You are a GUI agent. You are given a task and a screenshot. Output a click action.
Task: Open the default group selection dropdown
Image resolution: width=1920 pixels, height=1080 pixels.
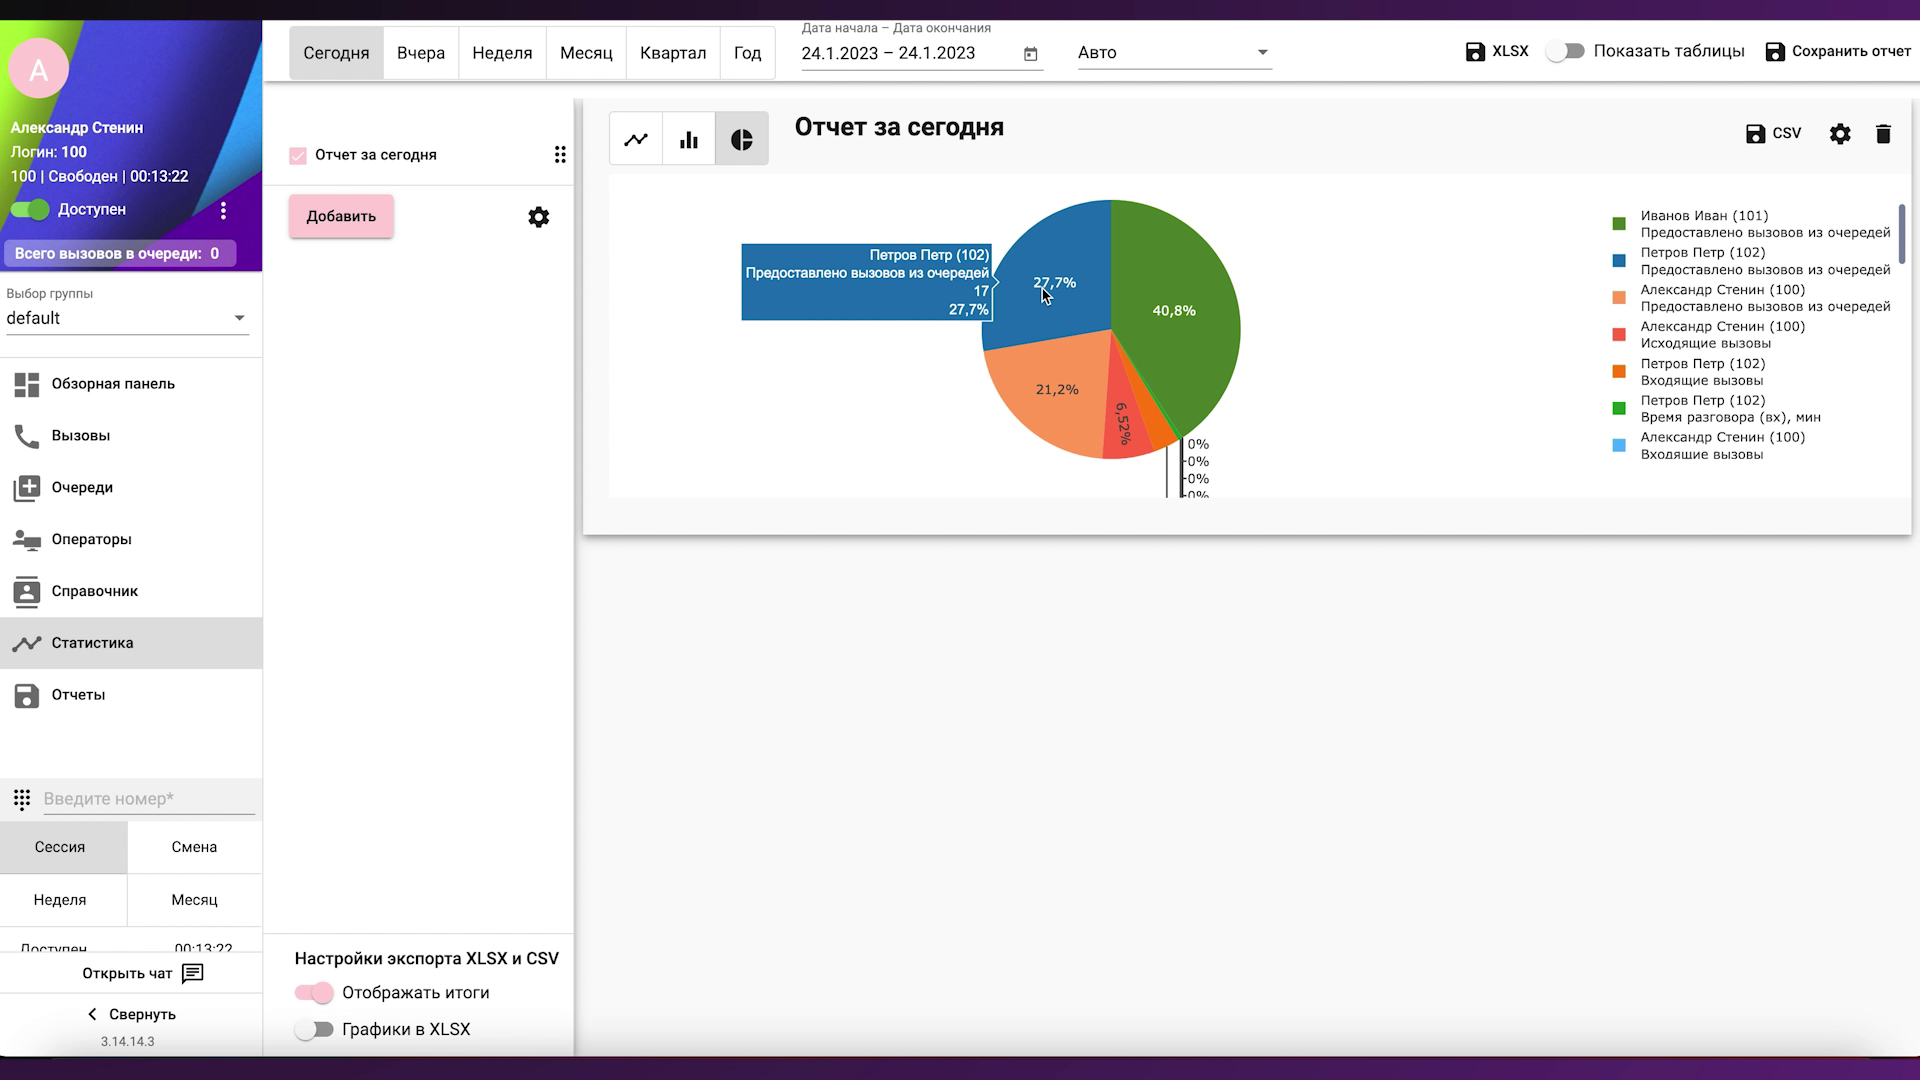pos(127,318)
